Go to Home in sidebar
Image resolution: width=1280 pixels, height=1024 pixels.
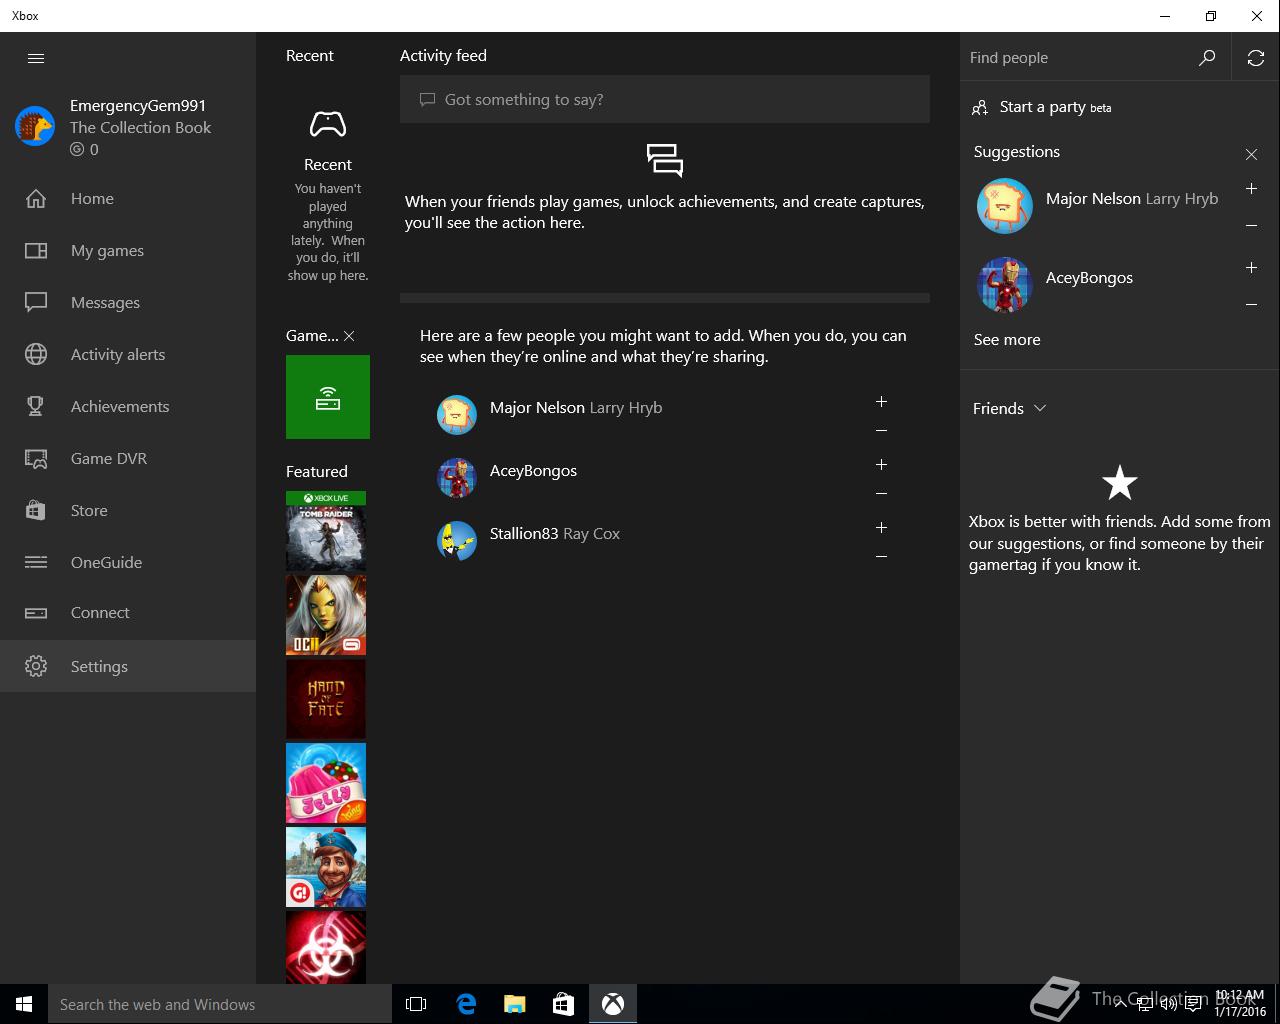(x=128, y=198)
